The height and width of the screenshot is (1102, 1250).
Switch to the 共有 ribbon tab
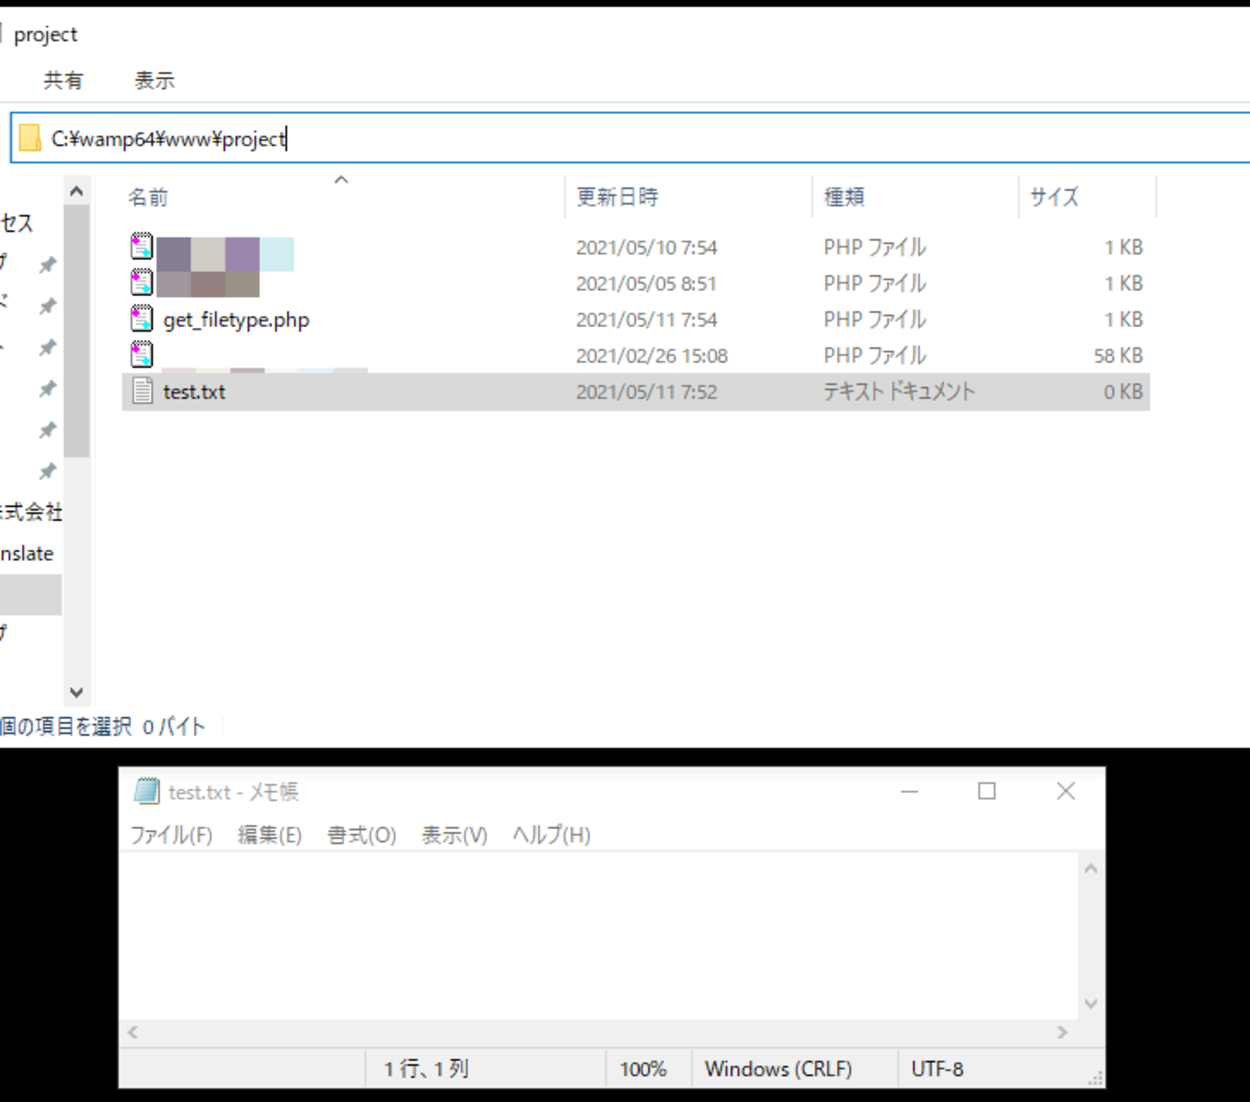[x=64, y=80]
